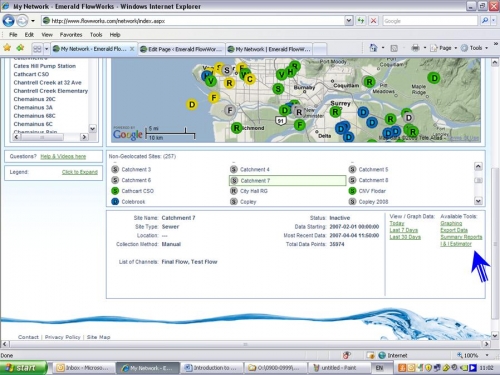Click the Refresh page icon
This screenshot has width=500, height=375.
(x=361, y=21)
